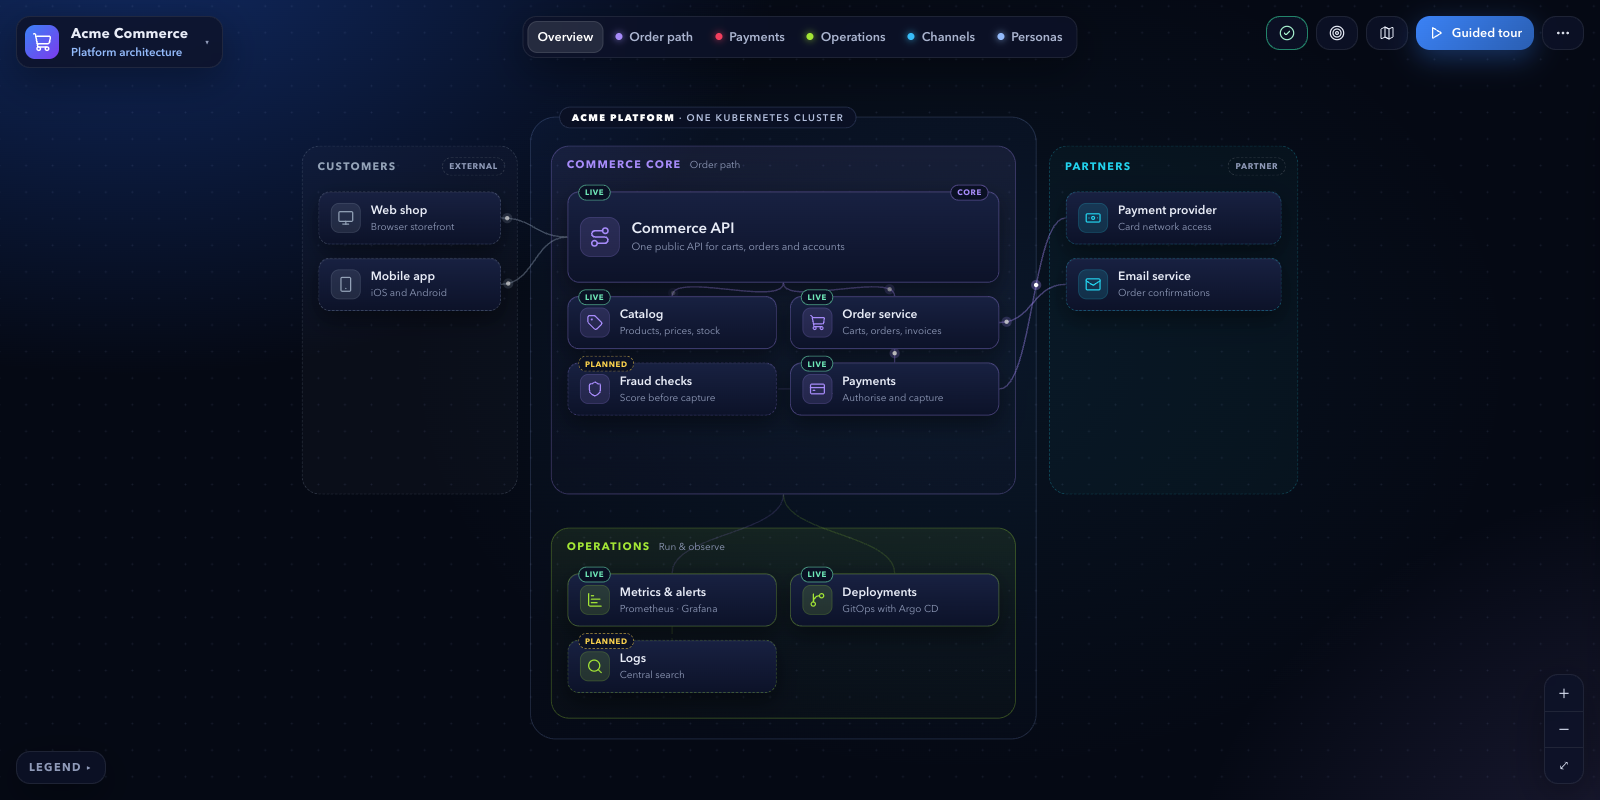Click the Deployments git branch icon
Image resolution: width=1600 pixels, height=800 pixels.
pos(818,600)
